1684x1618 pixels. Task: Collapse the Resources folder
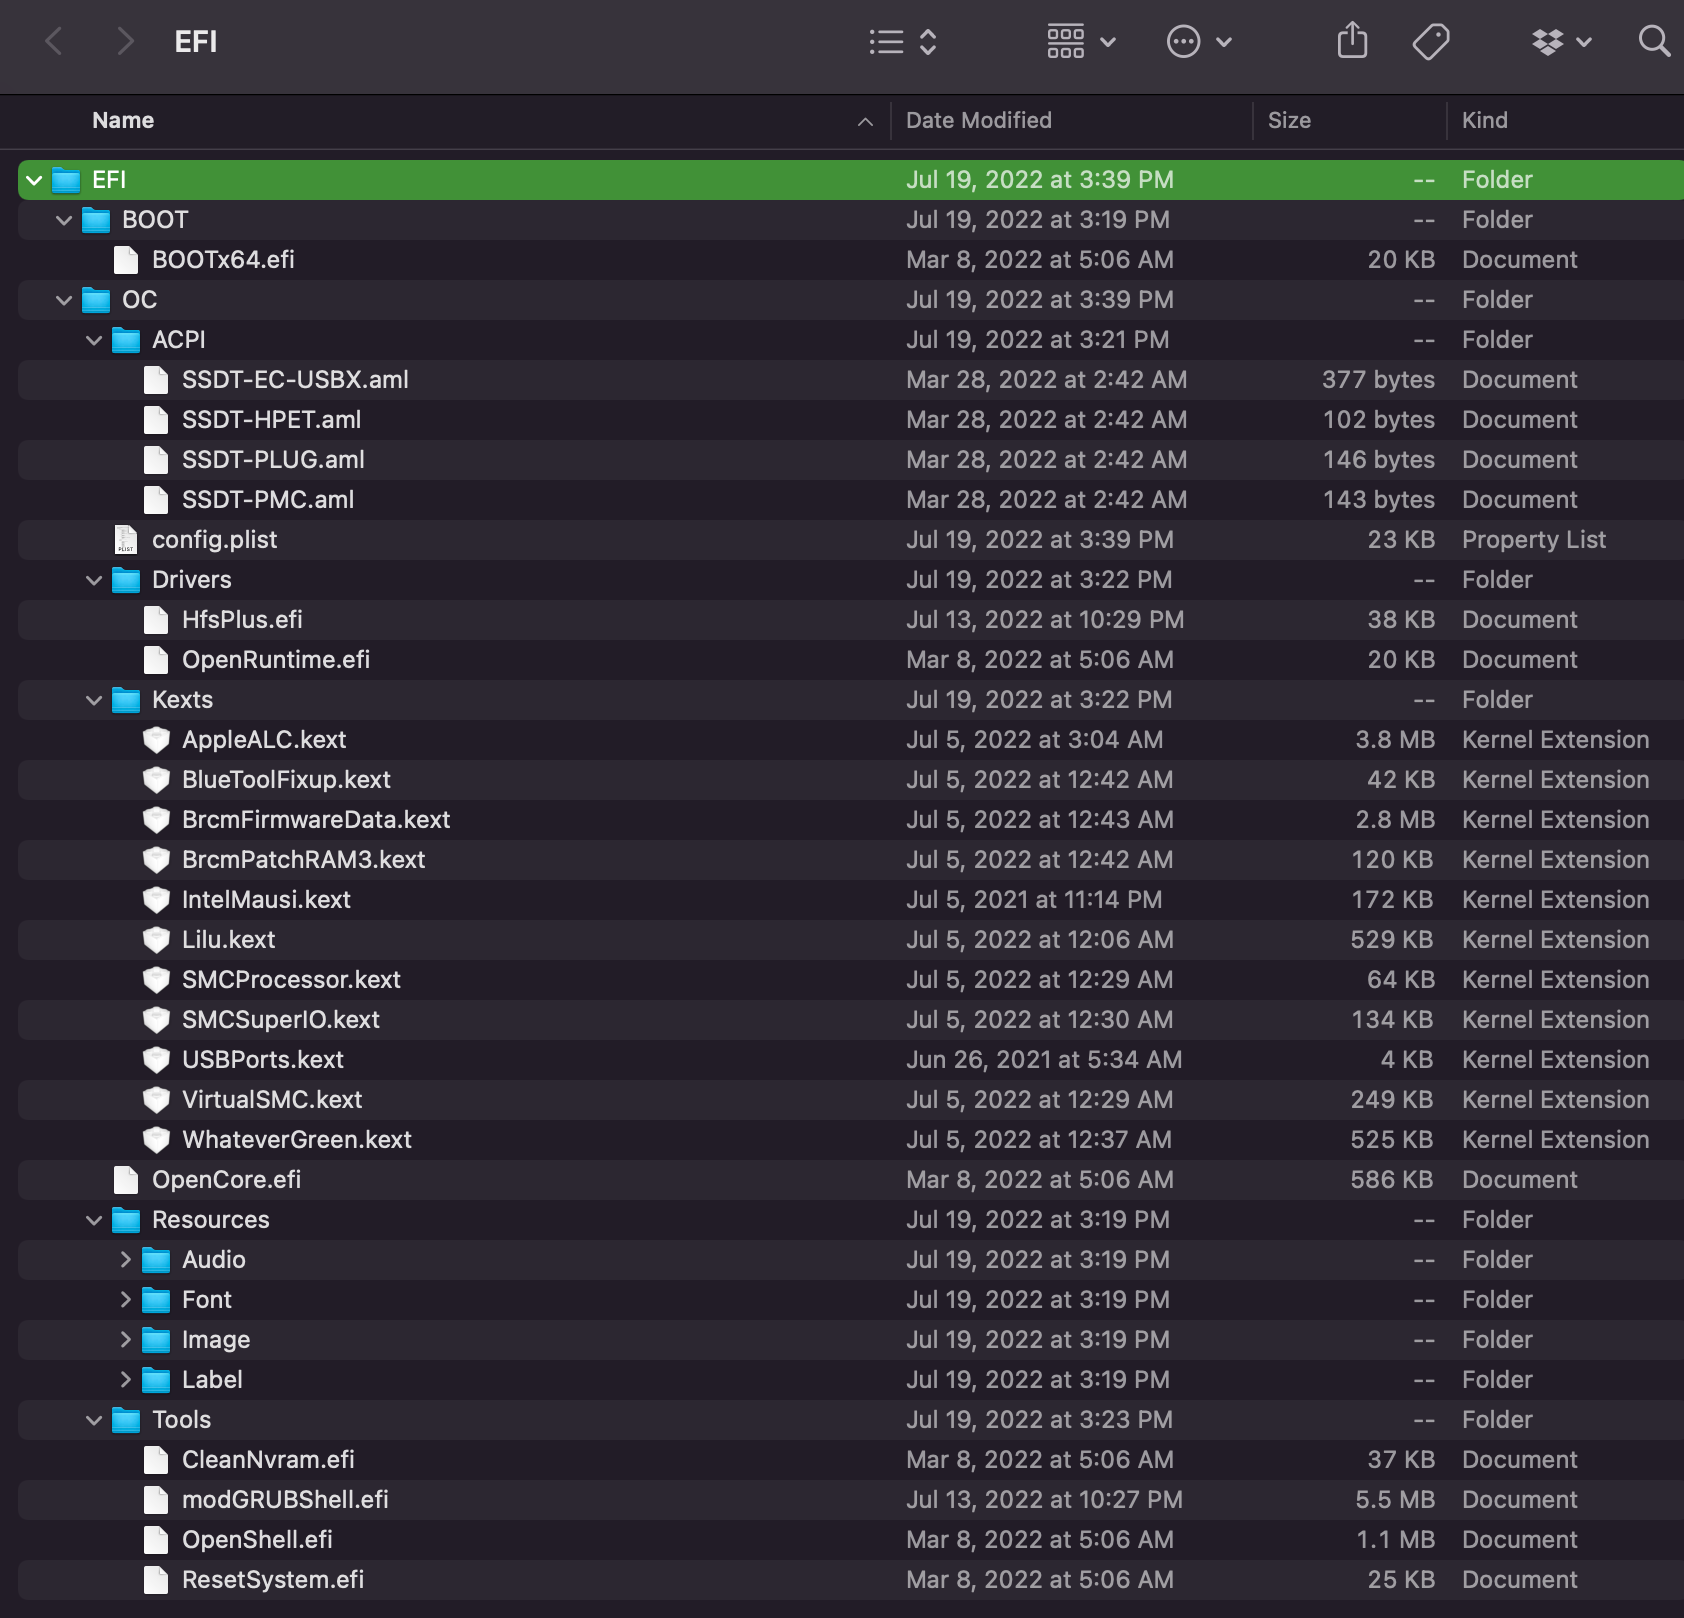tap(95, 1220)
